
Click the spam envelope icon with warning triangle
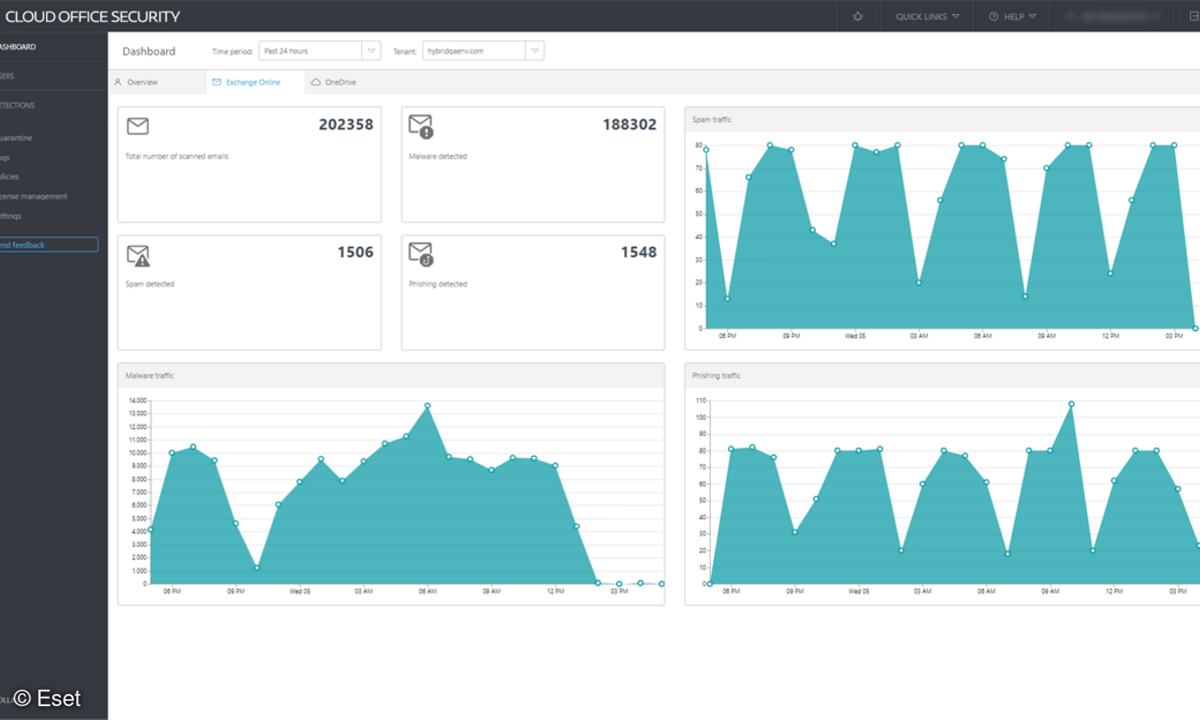[138, 255]
